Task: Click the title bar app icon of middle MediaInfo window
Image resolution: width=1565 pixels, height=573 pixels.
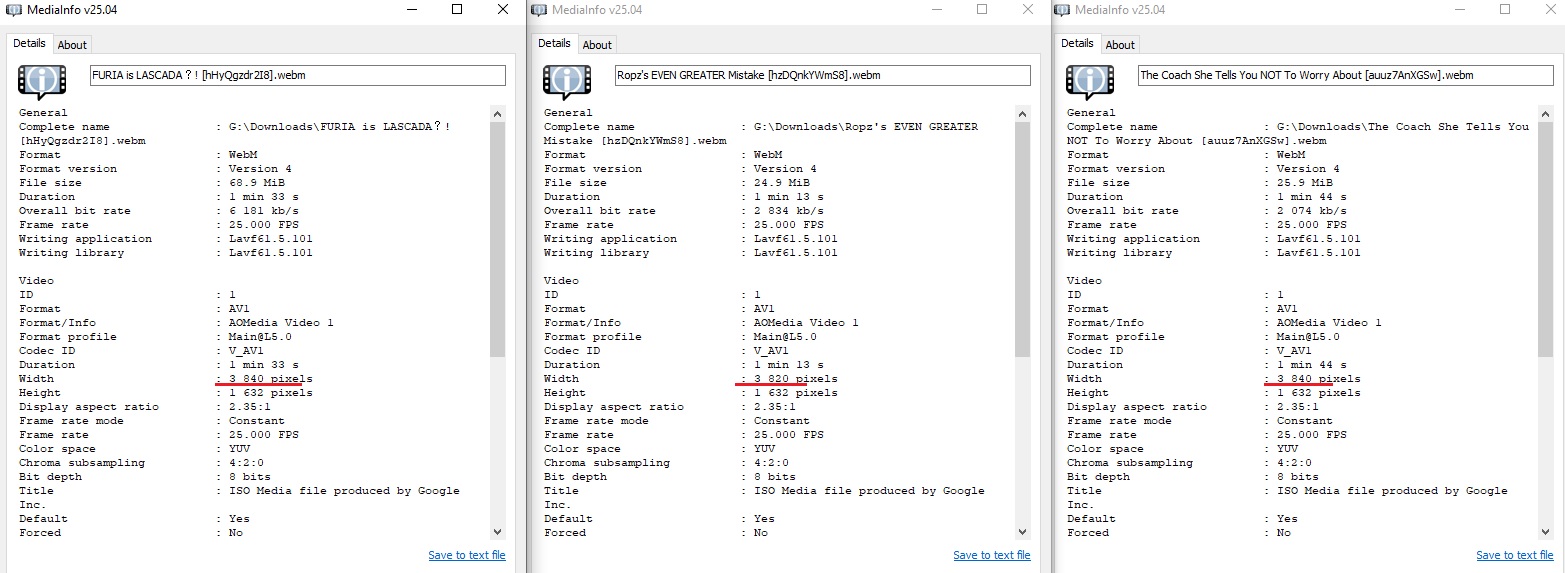Action: 539,10
